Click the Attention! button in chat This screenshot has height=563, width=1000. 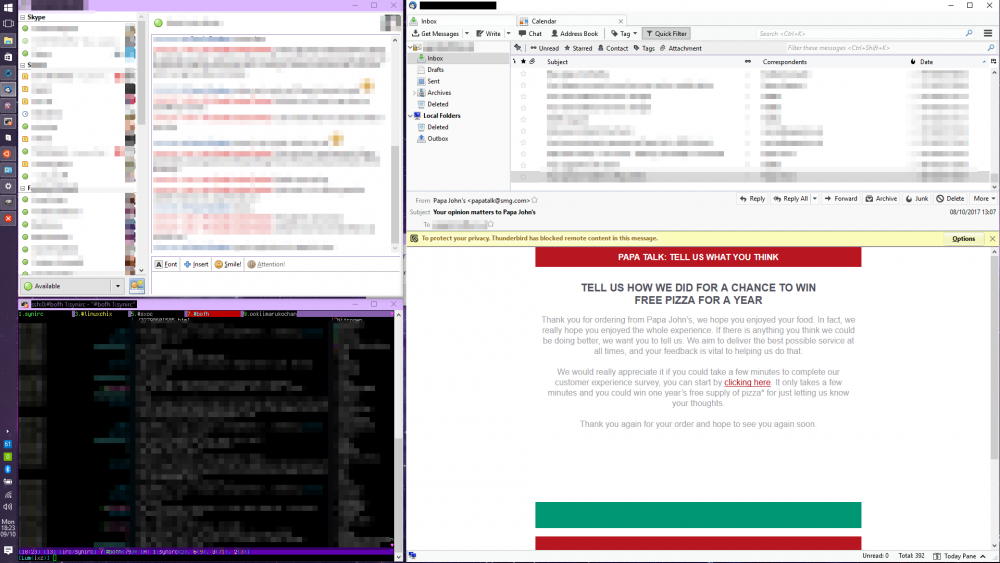[x=266, y=264]
